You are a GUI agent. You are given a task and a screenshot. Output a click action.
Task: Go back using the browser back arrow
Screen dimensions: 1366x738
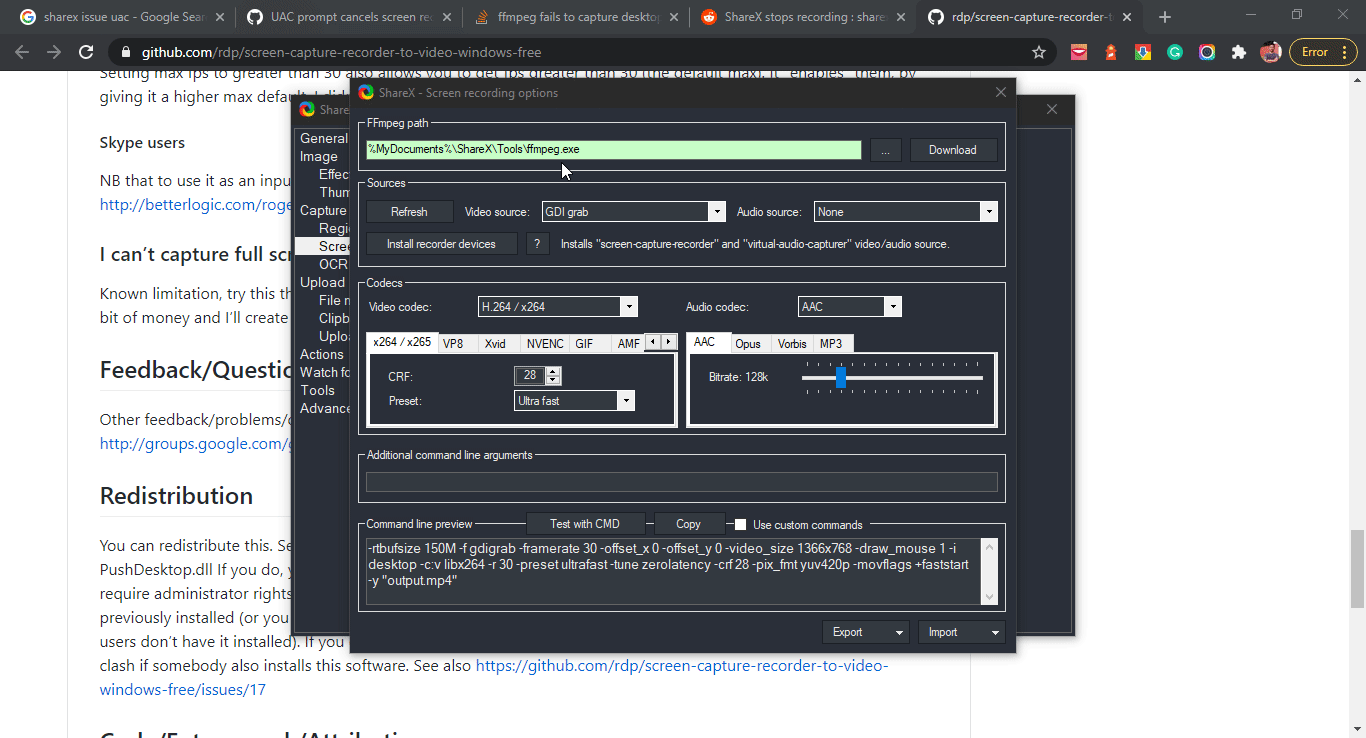pos(21,51)
